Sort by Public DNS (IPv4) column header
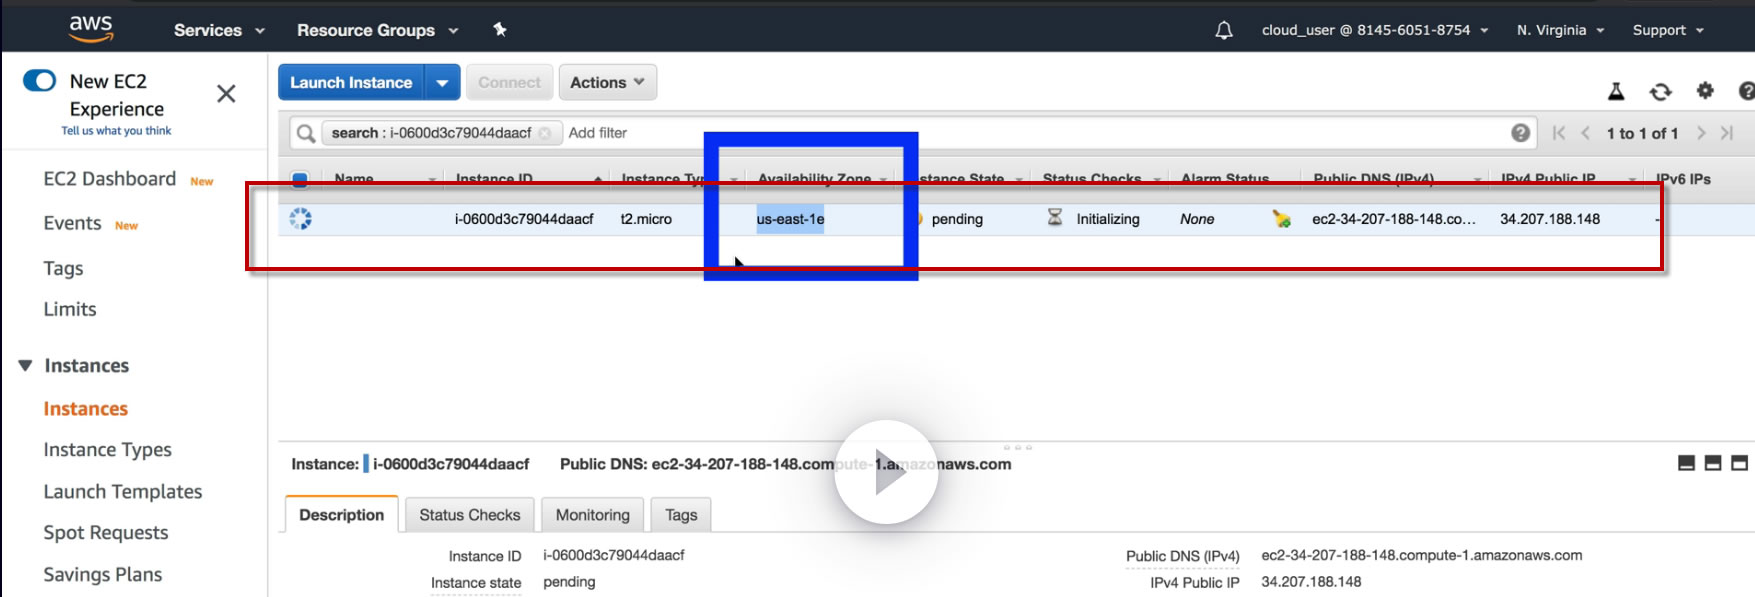This screenshot has height=597, width=1755. coord(1374,179)
